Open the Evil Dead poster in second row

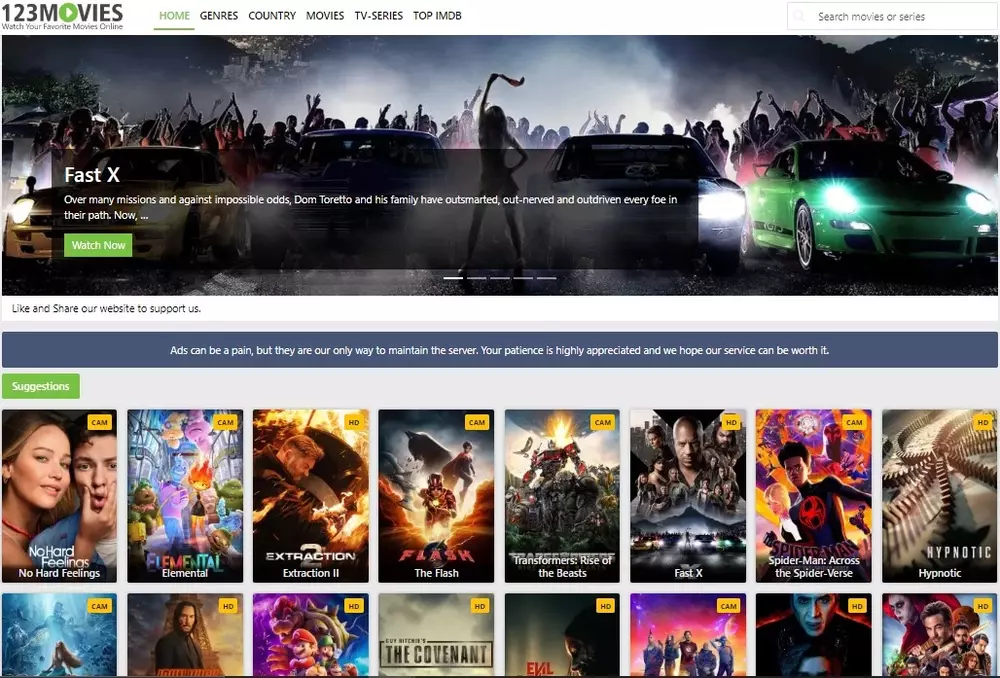[x=562, y=635]
